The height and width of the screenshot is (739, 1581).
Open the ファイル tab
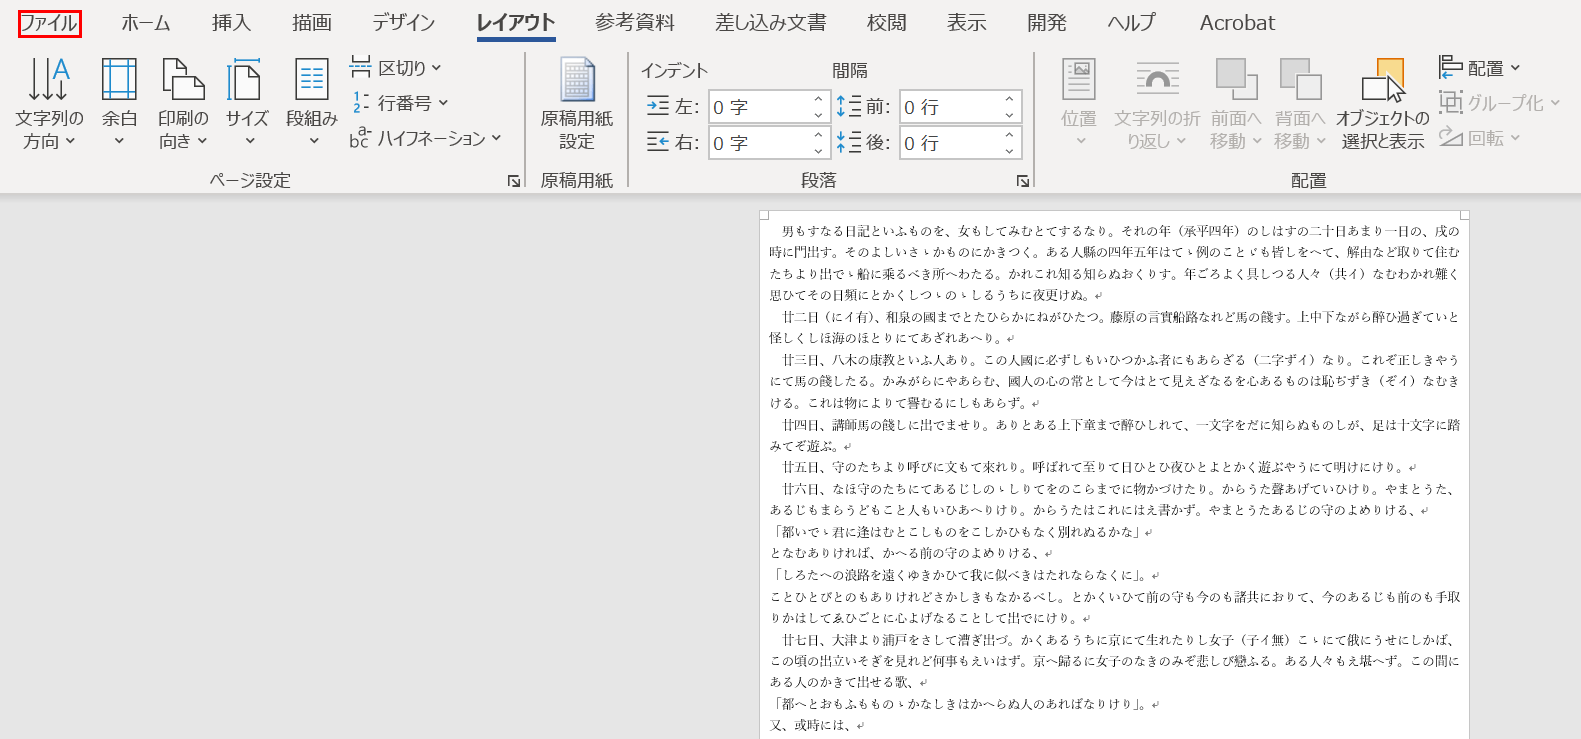pyautogui.click(x=49, y=23)
